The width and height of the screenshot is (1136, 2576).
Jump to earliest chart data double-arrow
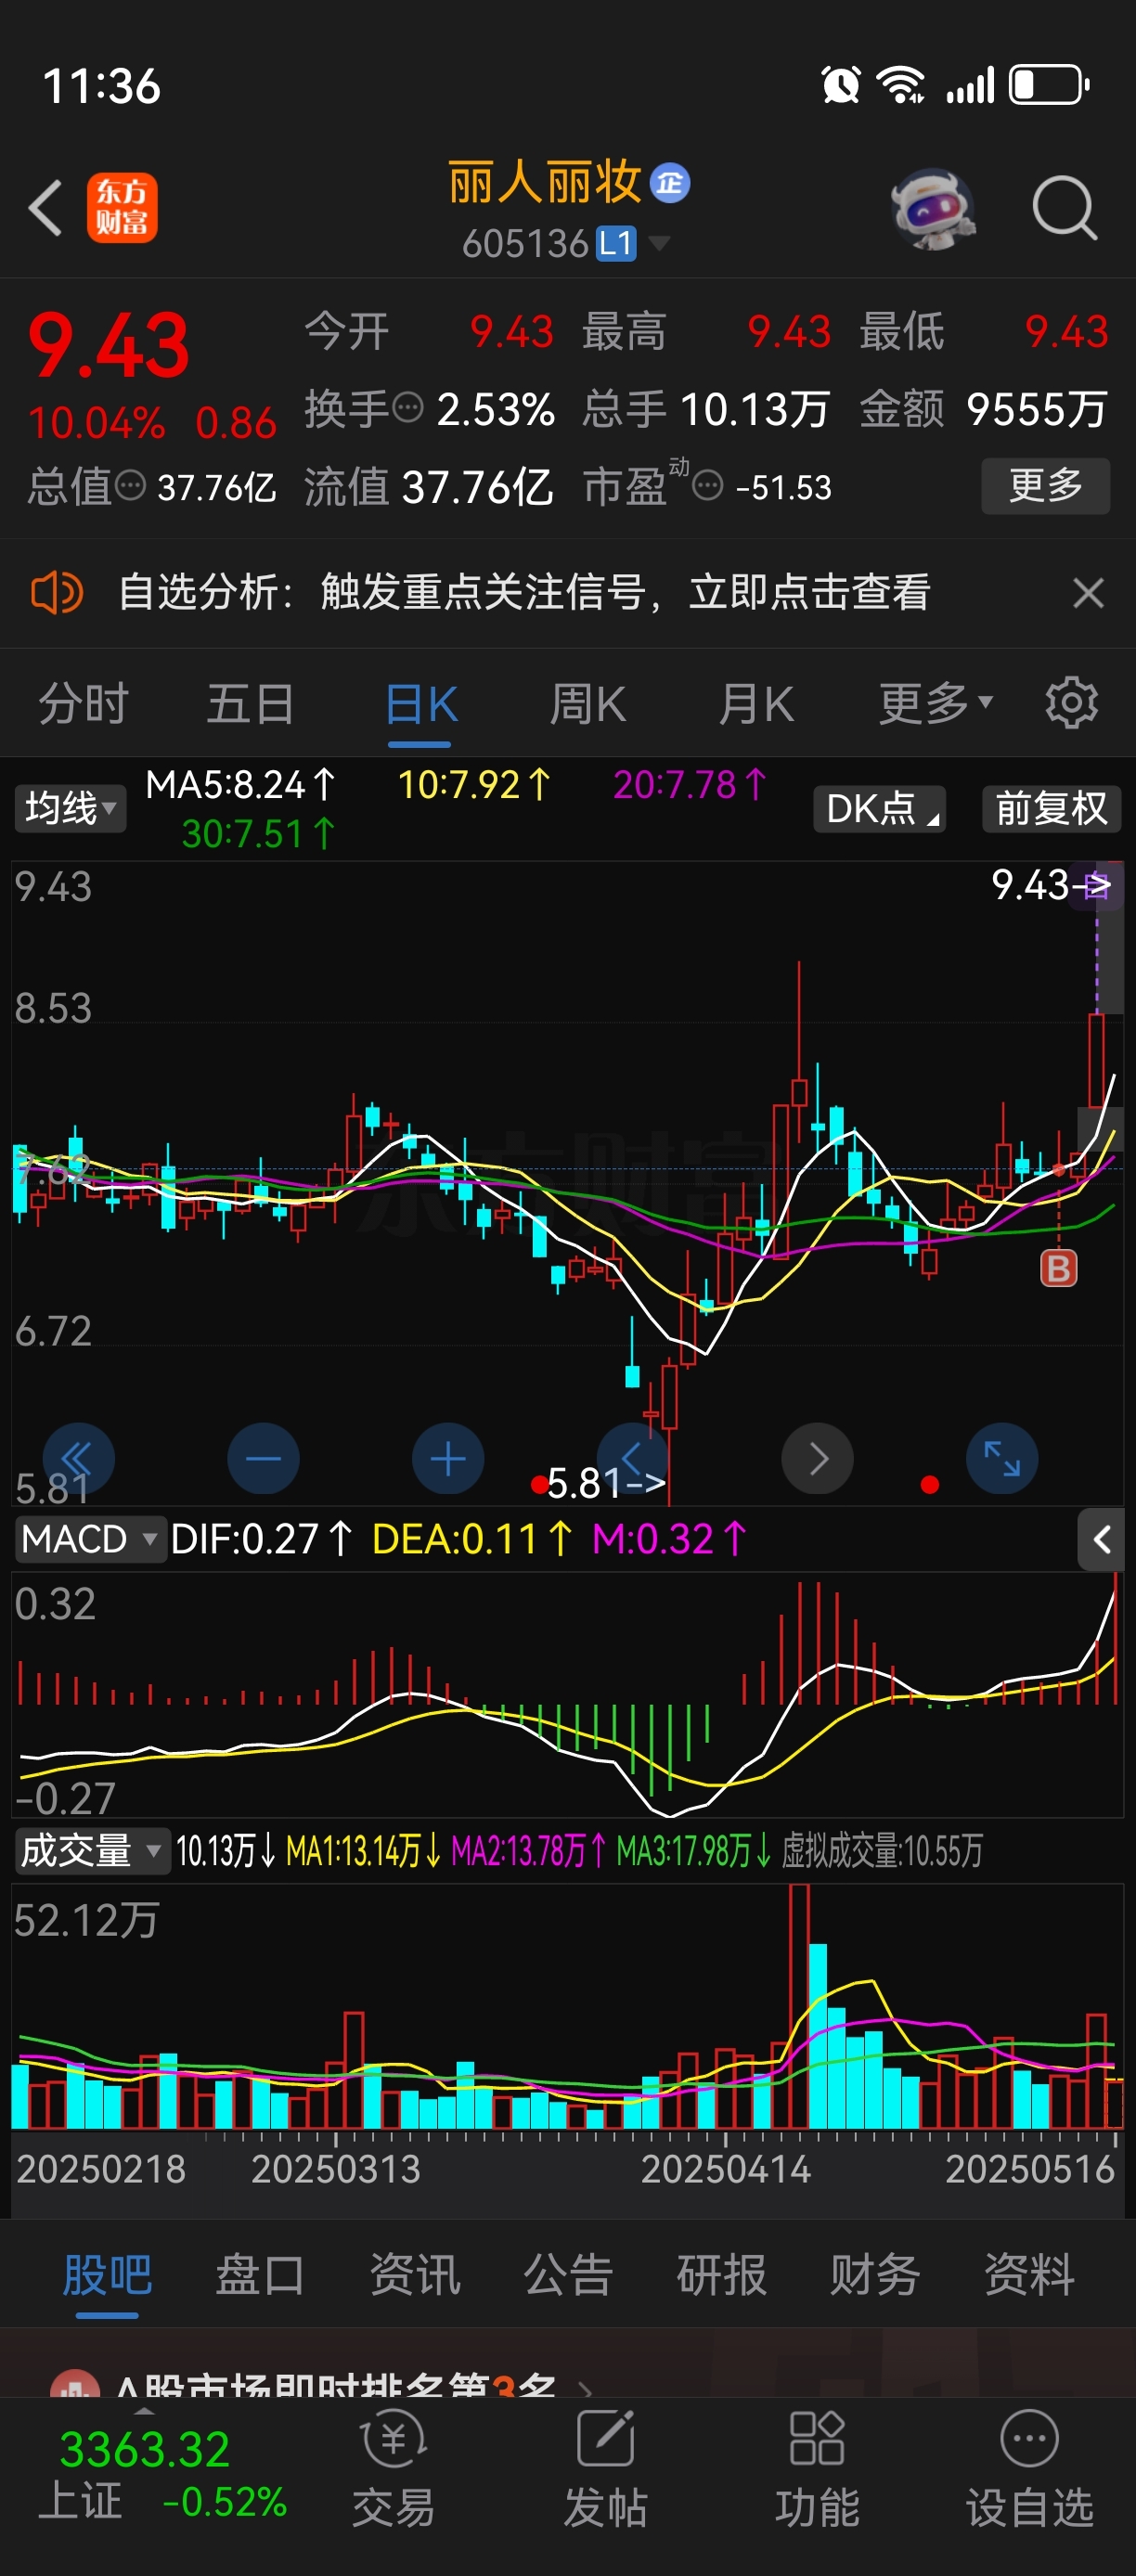[78, 1459]
